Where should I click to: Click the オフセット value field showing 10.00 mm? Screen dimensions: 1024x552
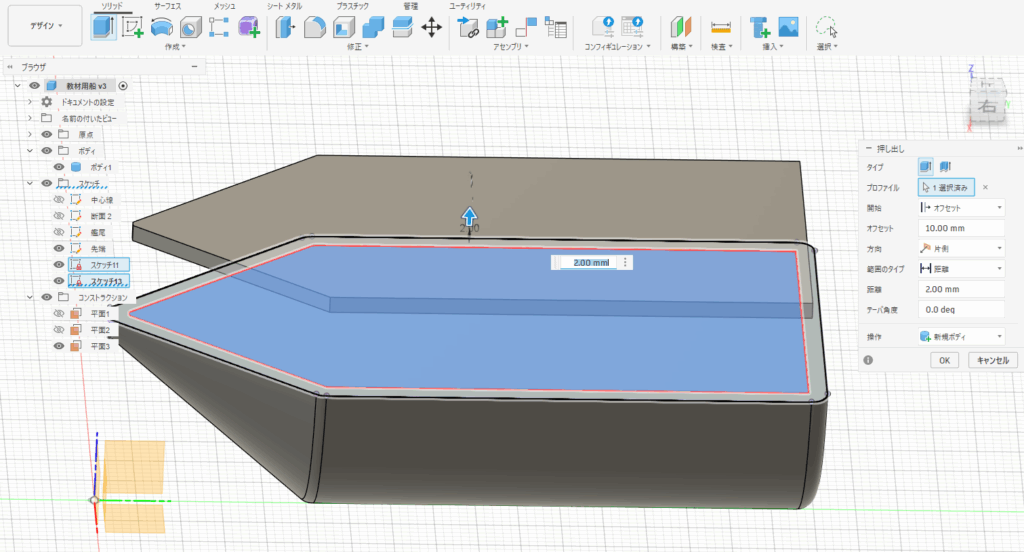tap(960, 228)
